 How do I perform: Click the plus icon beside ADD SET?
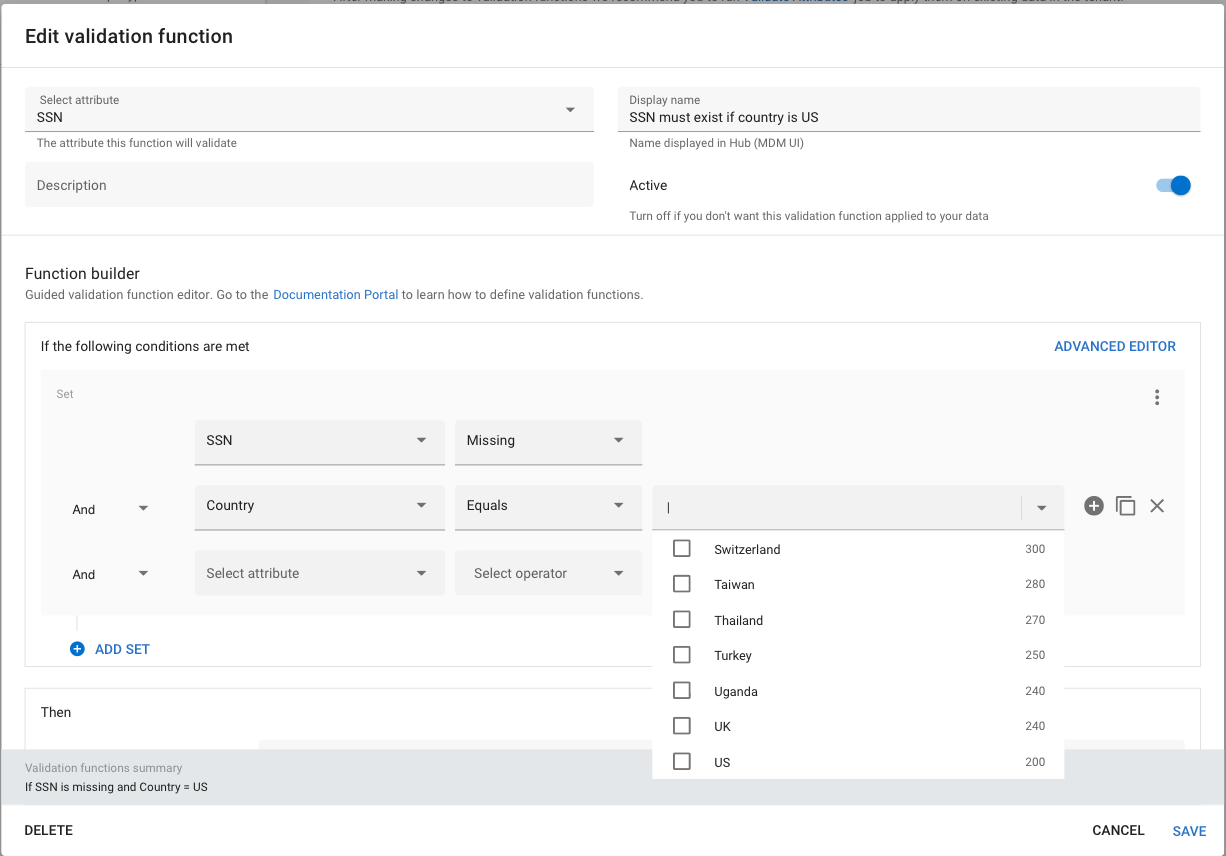tap(77, 649)
